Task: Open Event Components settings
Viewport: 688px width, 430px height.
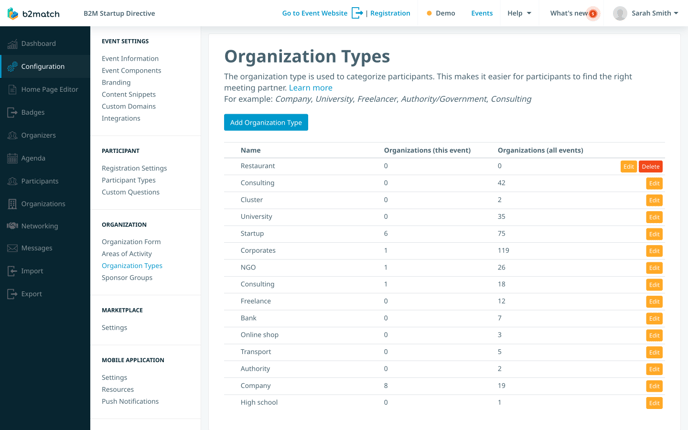Action: (x=131, y=71)
